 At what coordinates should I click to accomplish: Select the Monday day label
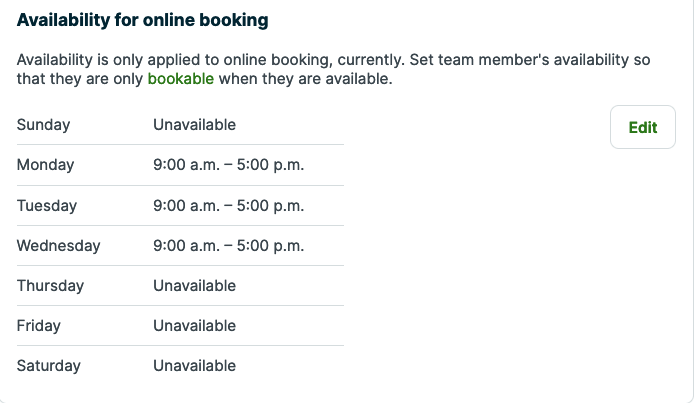[45, 165]
